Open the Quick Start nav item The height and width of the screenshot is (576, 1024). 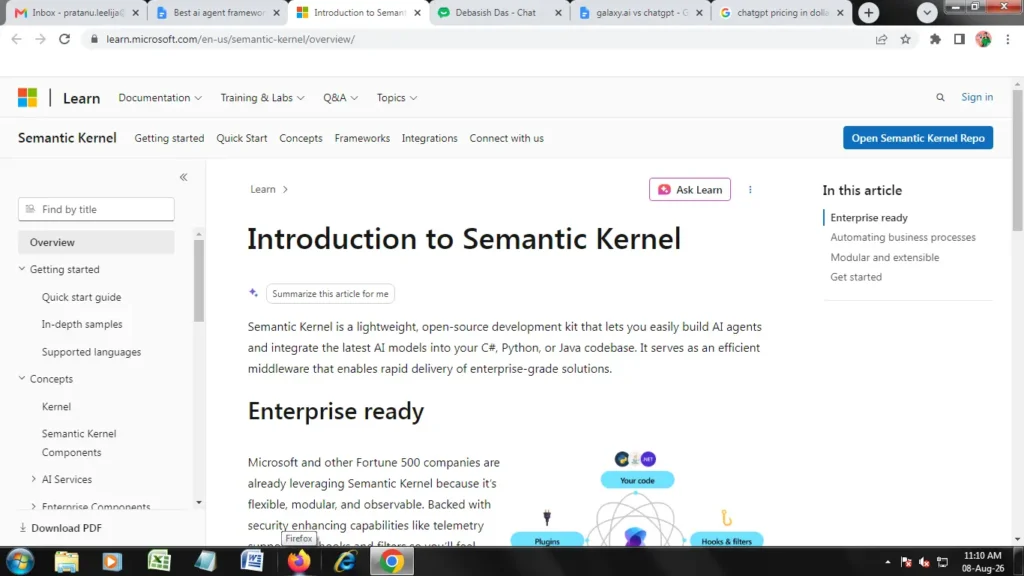click(x=242, y=138)
